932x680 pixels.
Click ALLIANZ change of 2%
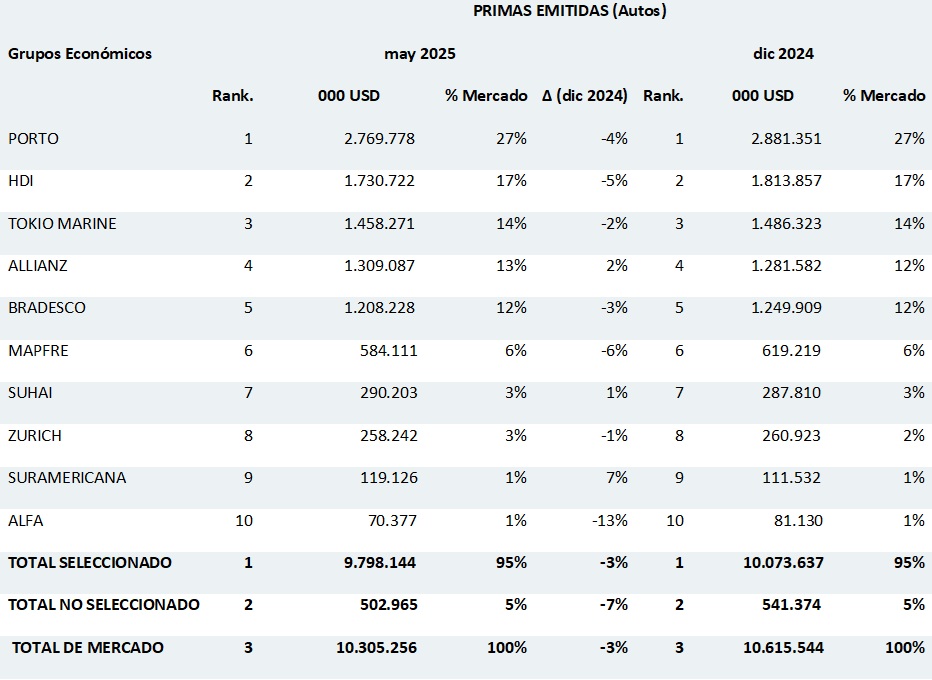617,265
